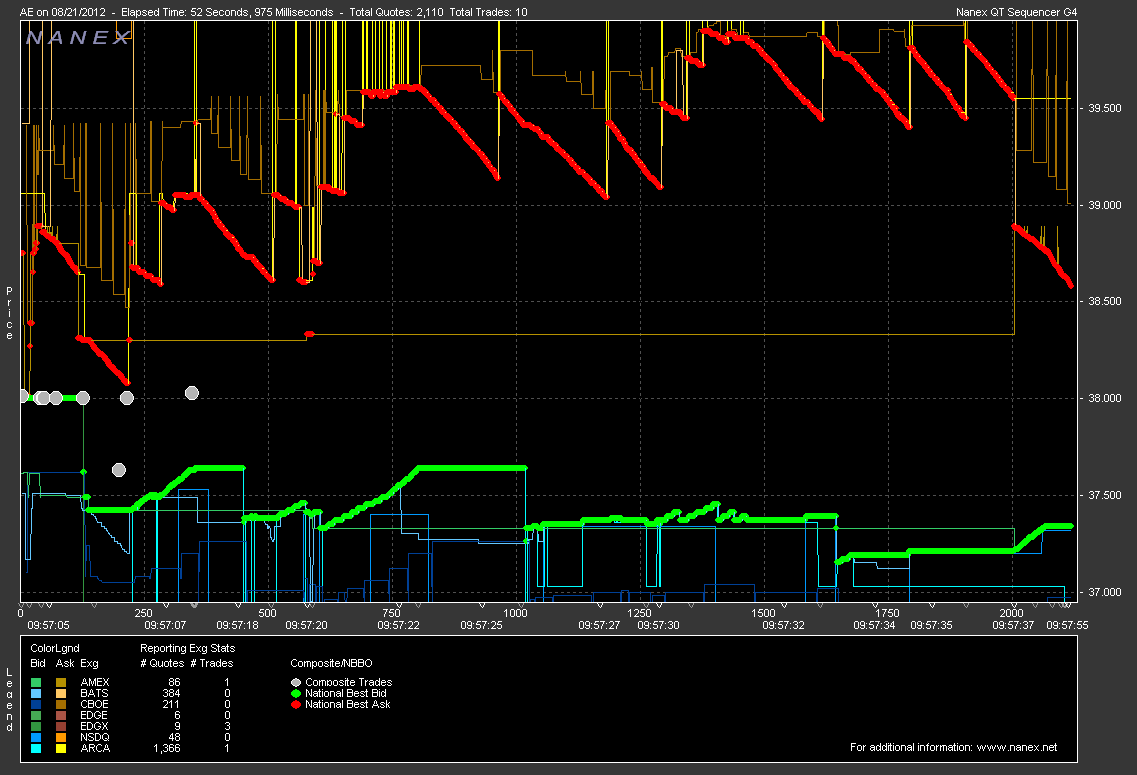Image resolution: width=1137 pixels, height=775 pixels.
Task: Click the EDGE ask color swatch
Action: [x=61, y=715]
